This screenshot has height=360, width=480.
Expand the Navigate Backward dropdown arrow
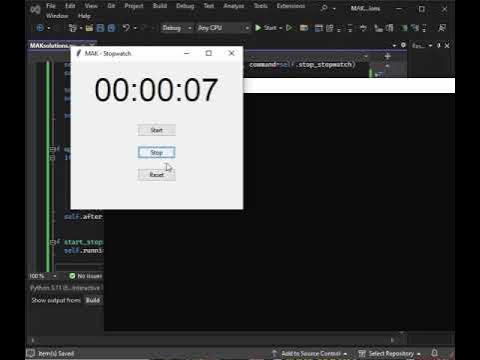click(x=49, y=28)
